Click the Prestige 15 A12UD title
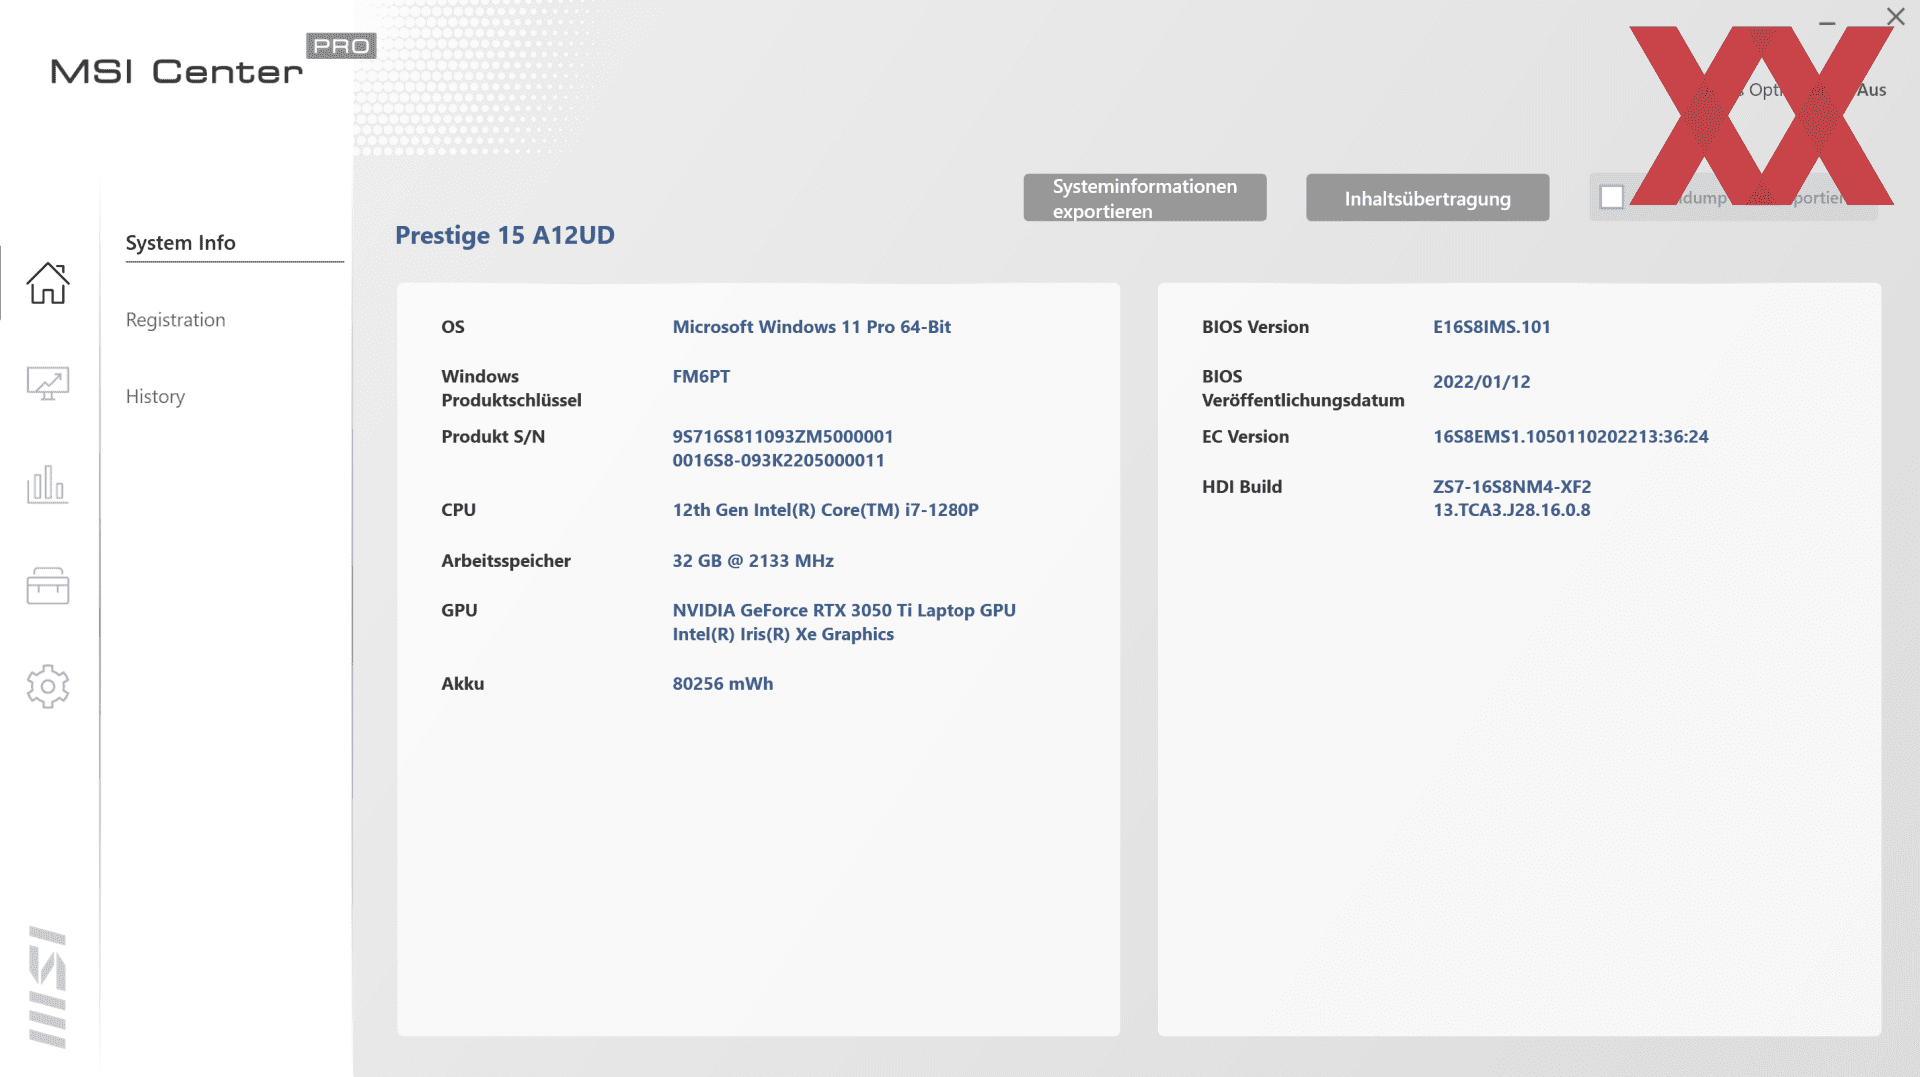 tap(505, 235)
